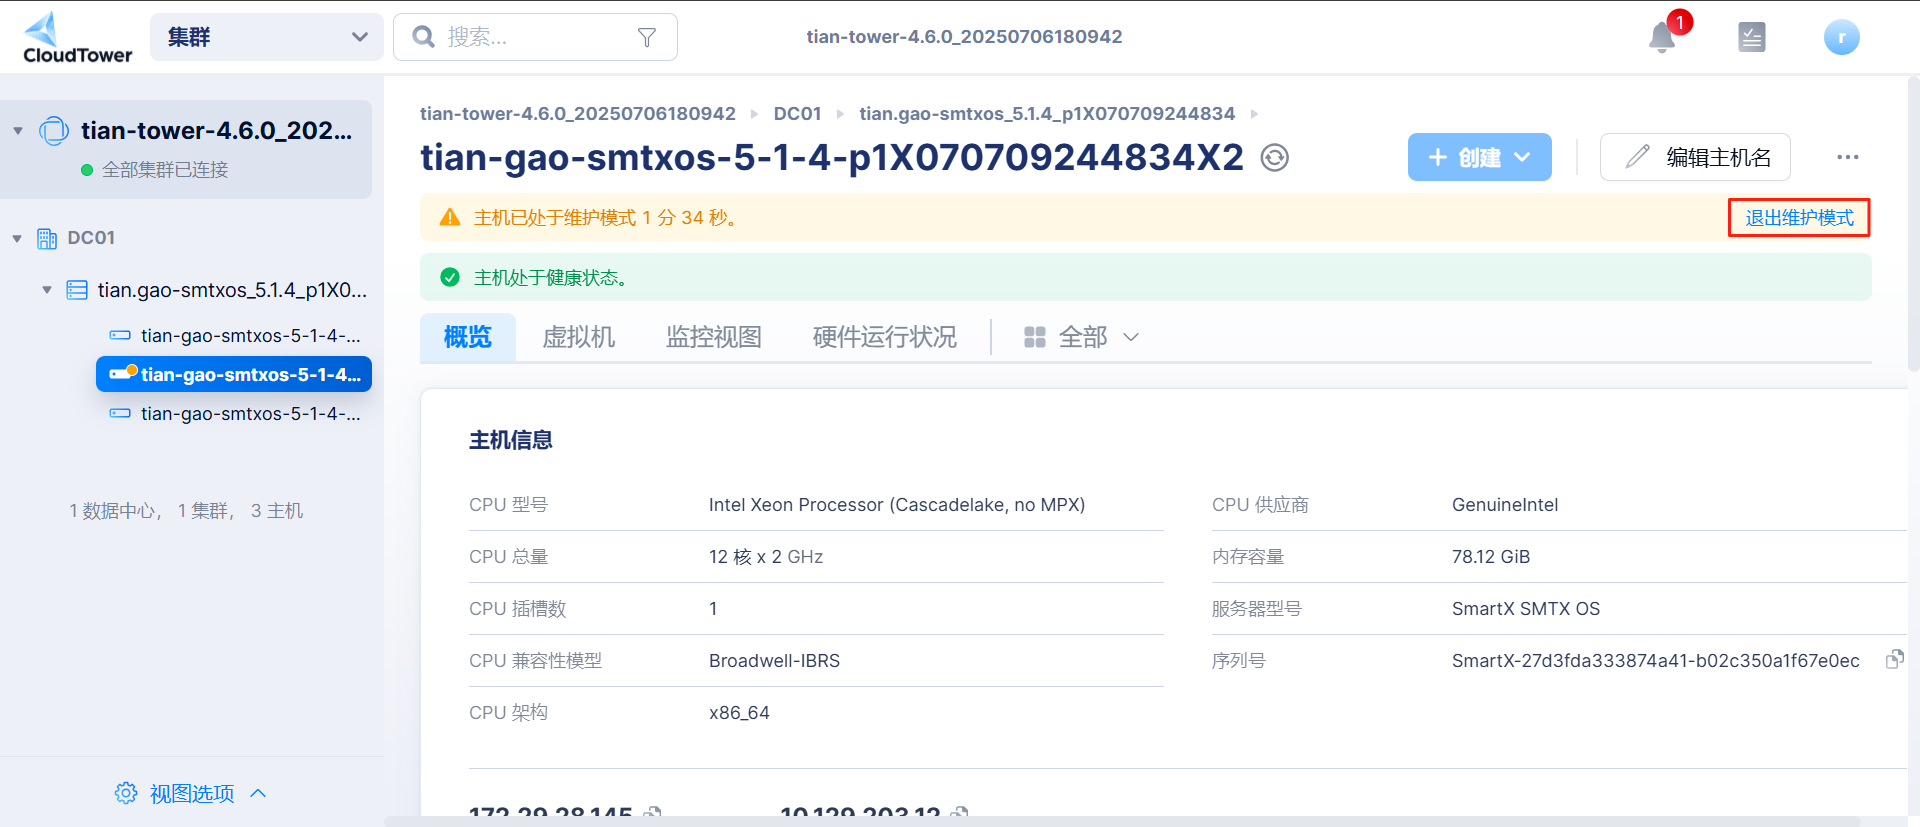Click the 编辑主机名 button
1920x827 pixels.
[x=1695, y=157]
